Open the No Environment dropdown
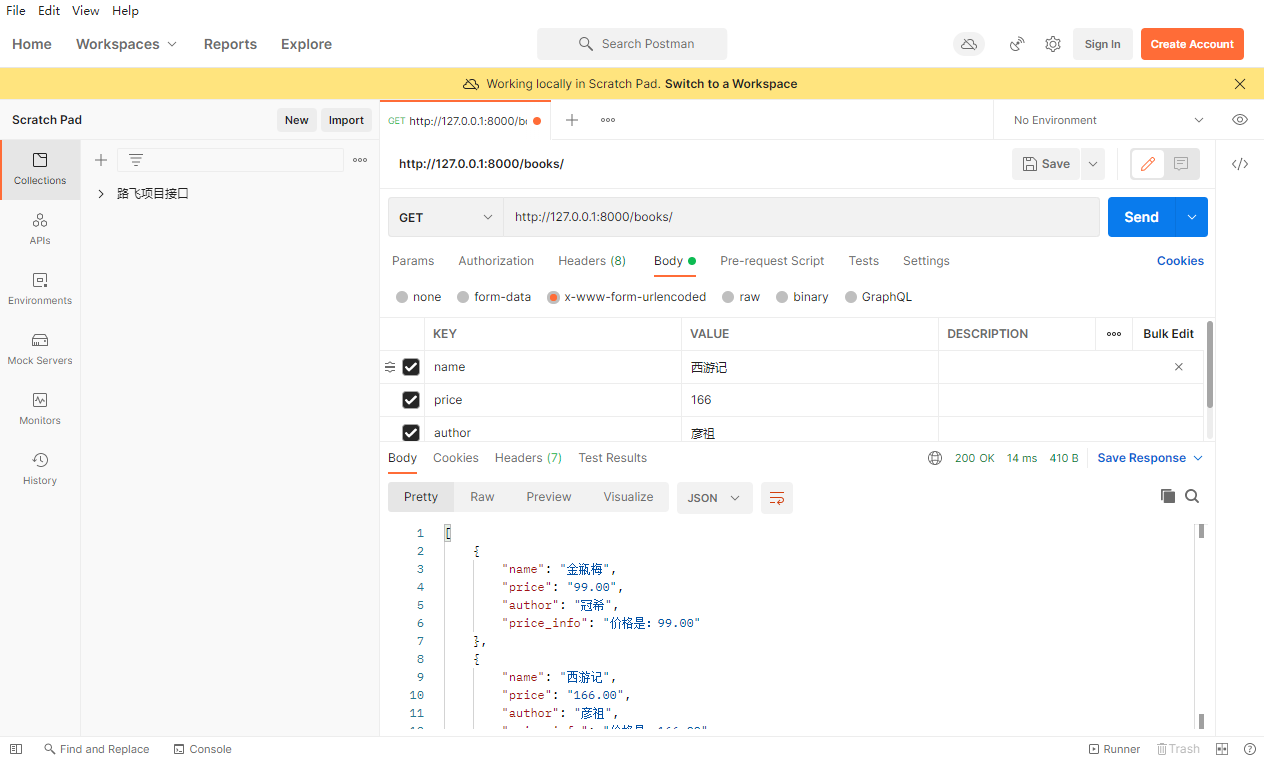The image size is (1264, 761). point(1107,120)
